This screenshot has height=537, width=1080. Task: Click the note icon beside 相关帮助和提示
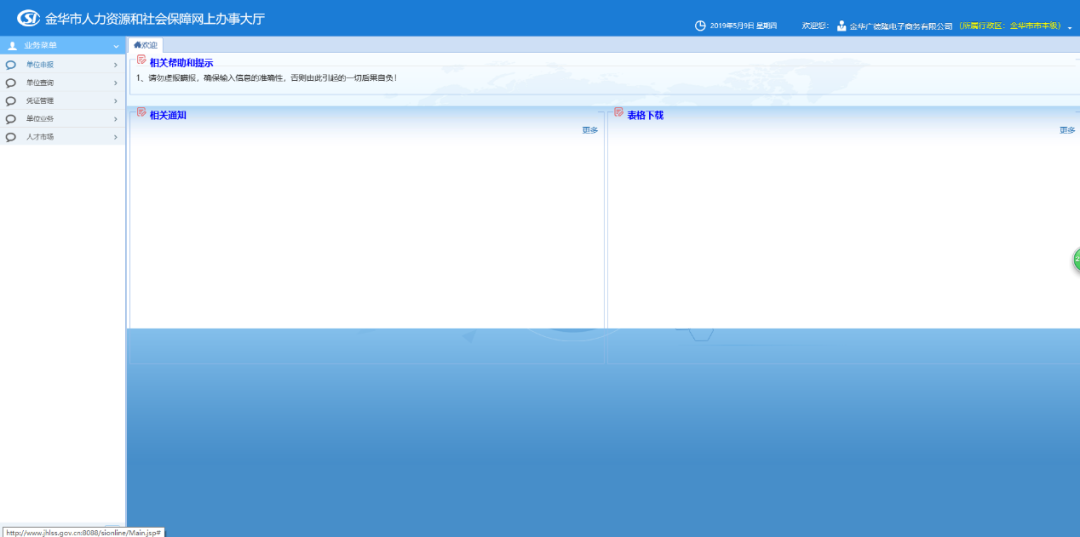click(x=141, y=59)
